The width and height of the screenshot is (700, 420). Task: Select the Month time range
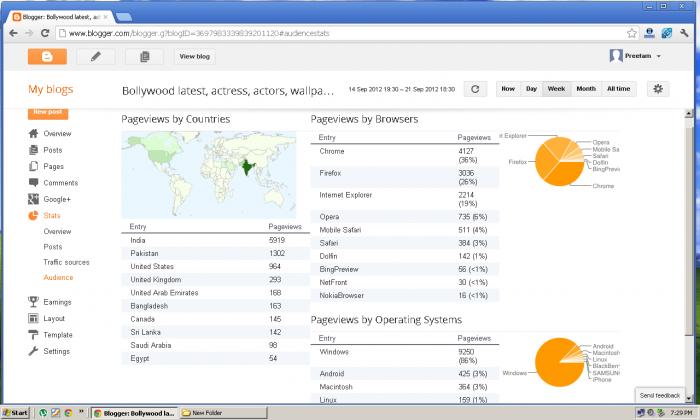pos(586,89)
